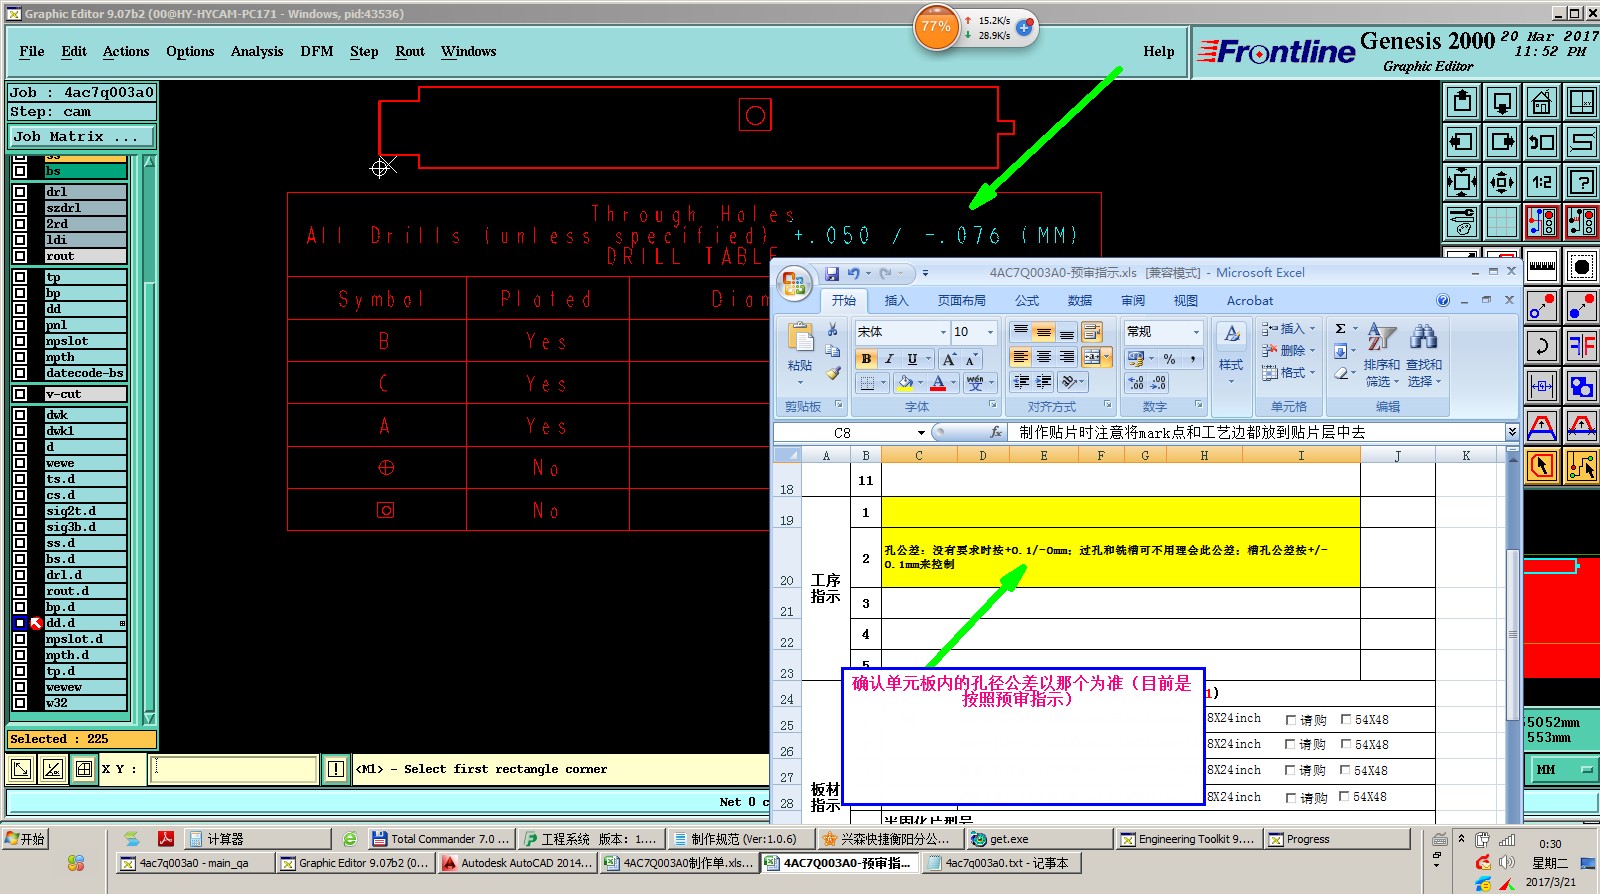This screenshot has height=894, width=1600.
Task: Toggle checkbox beside drl layer
Action: click(20, 192)
